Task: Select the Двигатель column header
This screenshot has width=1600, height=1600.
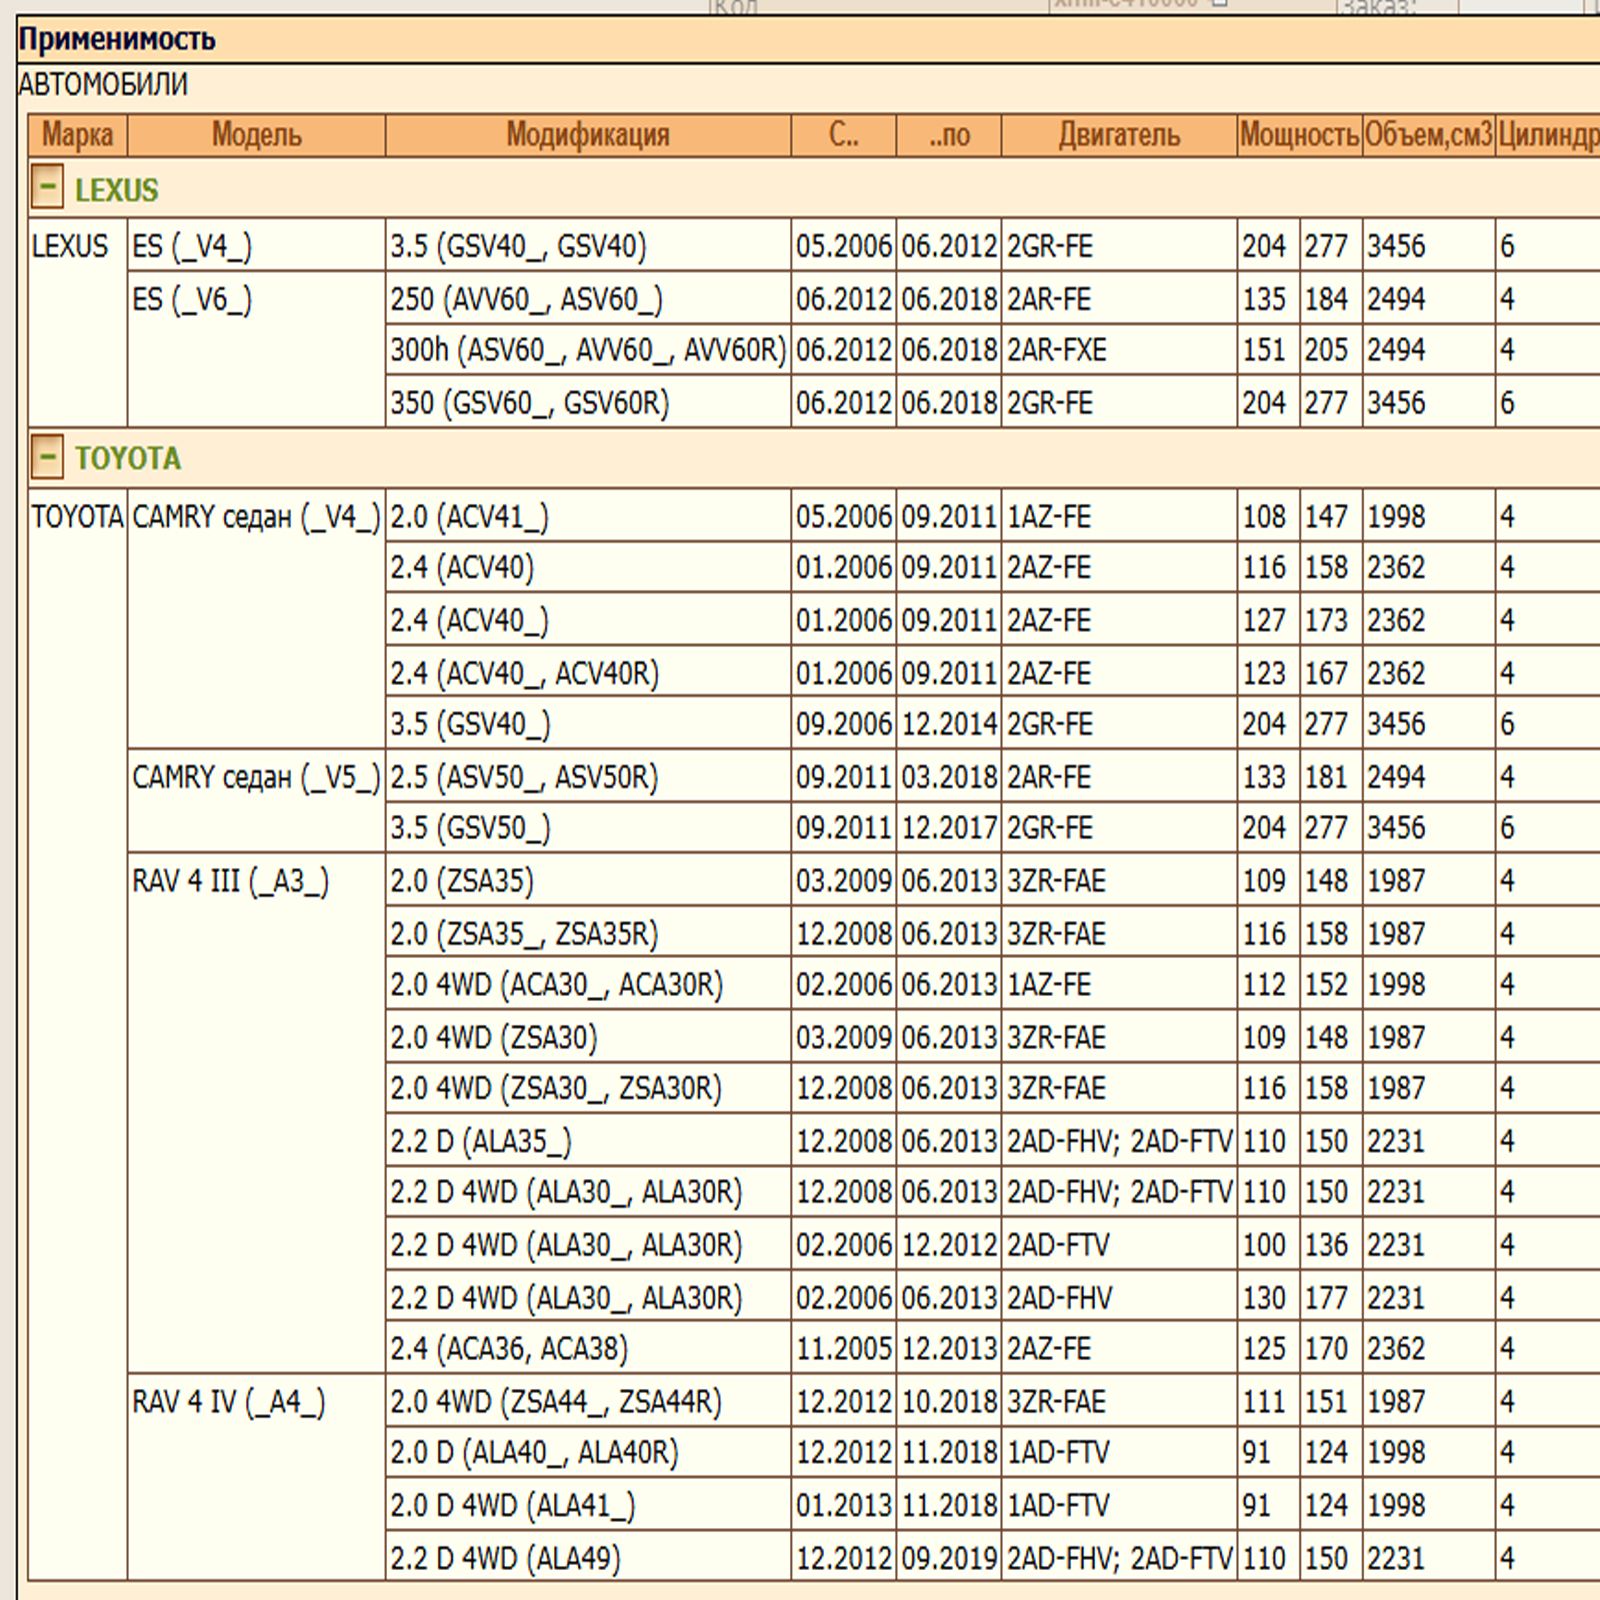Action: pyautogui.click(x=1118, y=135)
